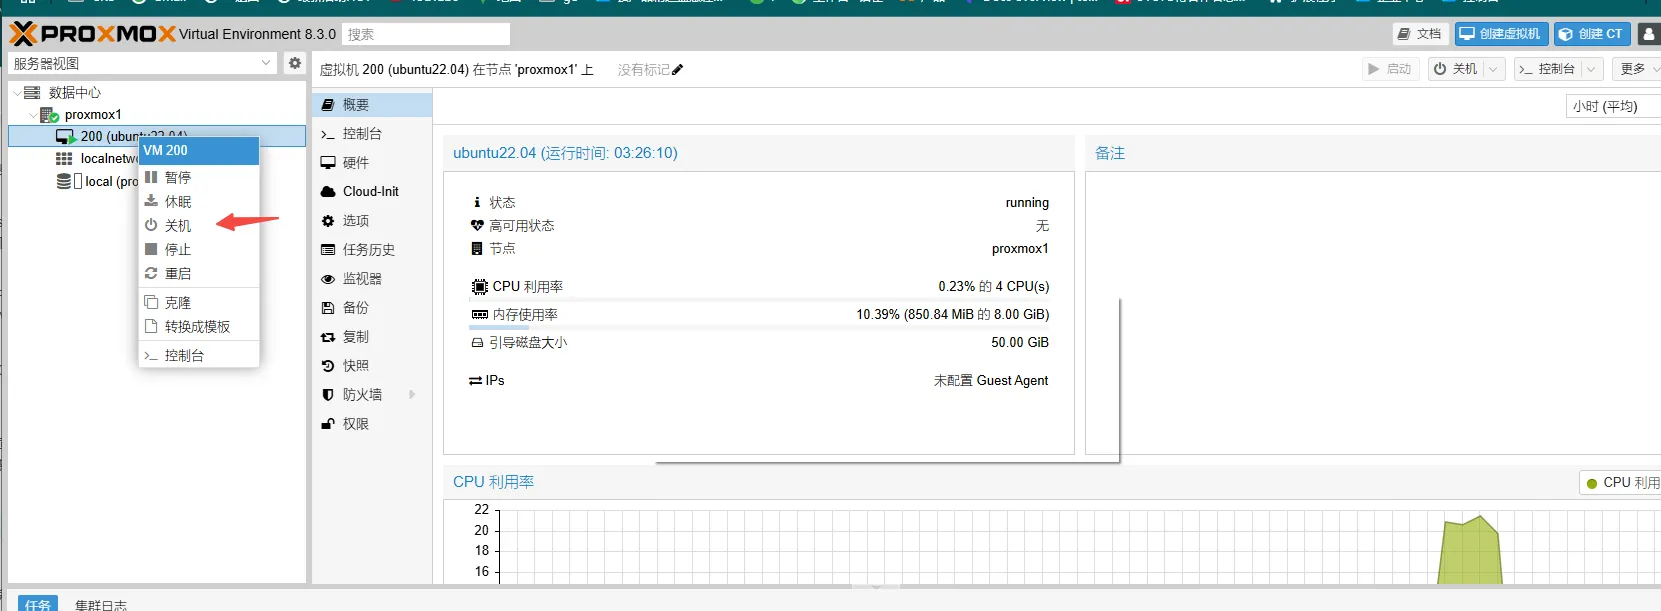The height and width of the screenshot is (611, 1661).
Task: Collapse the Datacenter (数据中心) node
Action: tap(17, 92)
